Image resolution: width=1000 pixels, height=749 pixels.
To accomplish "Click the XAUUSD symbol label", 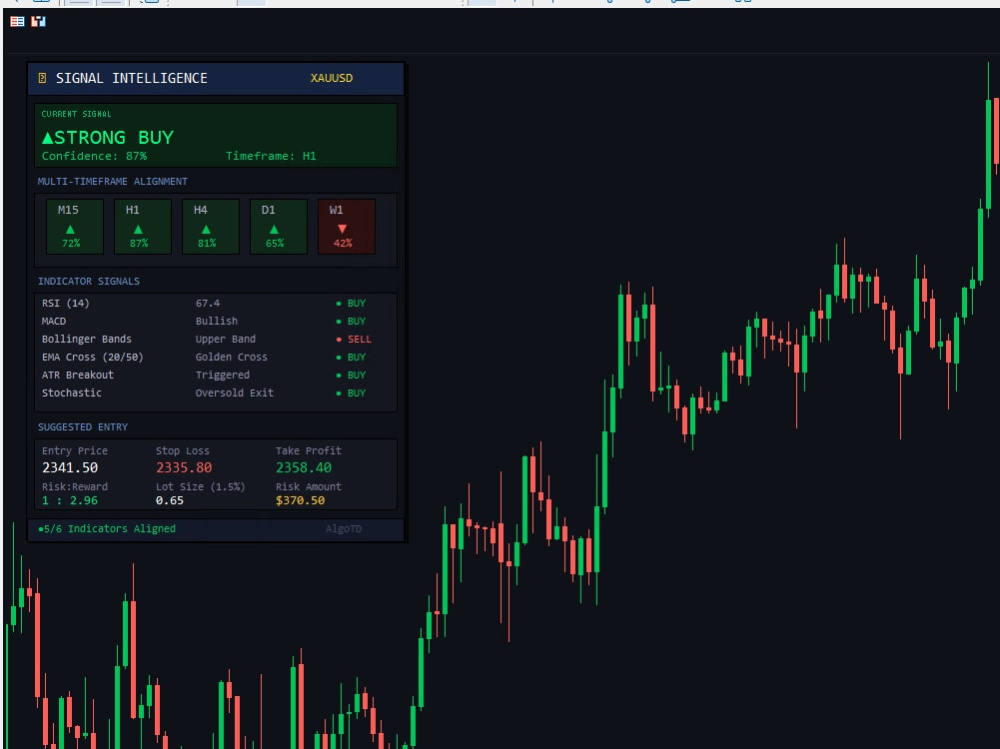I will [331, 78].
